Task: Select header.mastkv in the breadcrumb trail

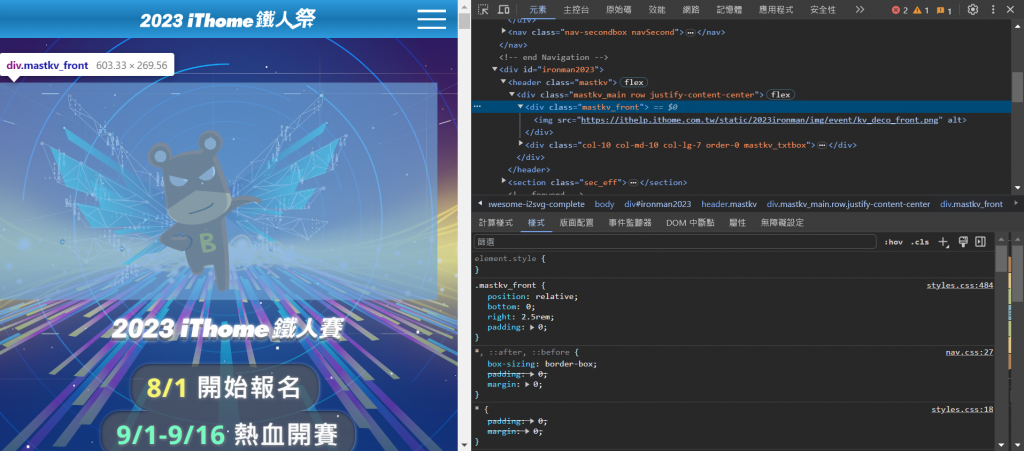Action: pos(729,204)
